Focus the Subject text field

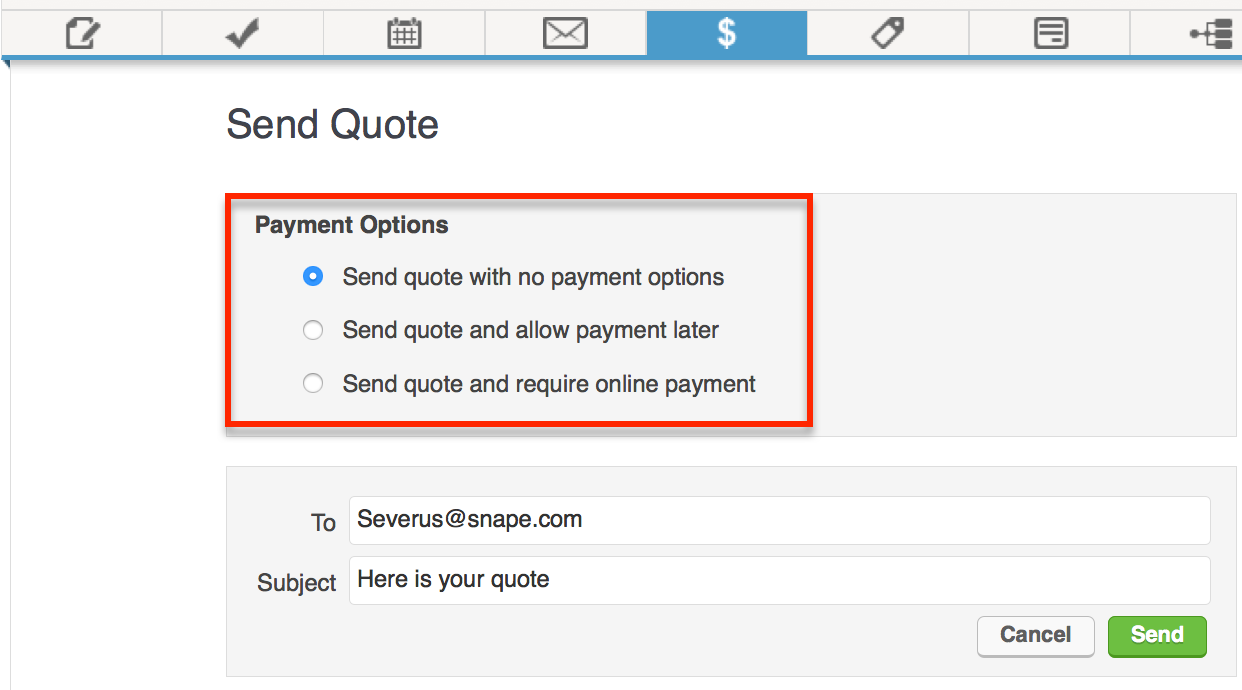click(x=779, y=580)
